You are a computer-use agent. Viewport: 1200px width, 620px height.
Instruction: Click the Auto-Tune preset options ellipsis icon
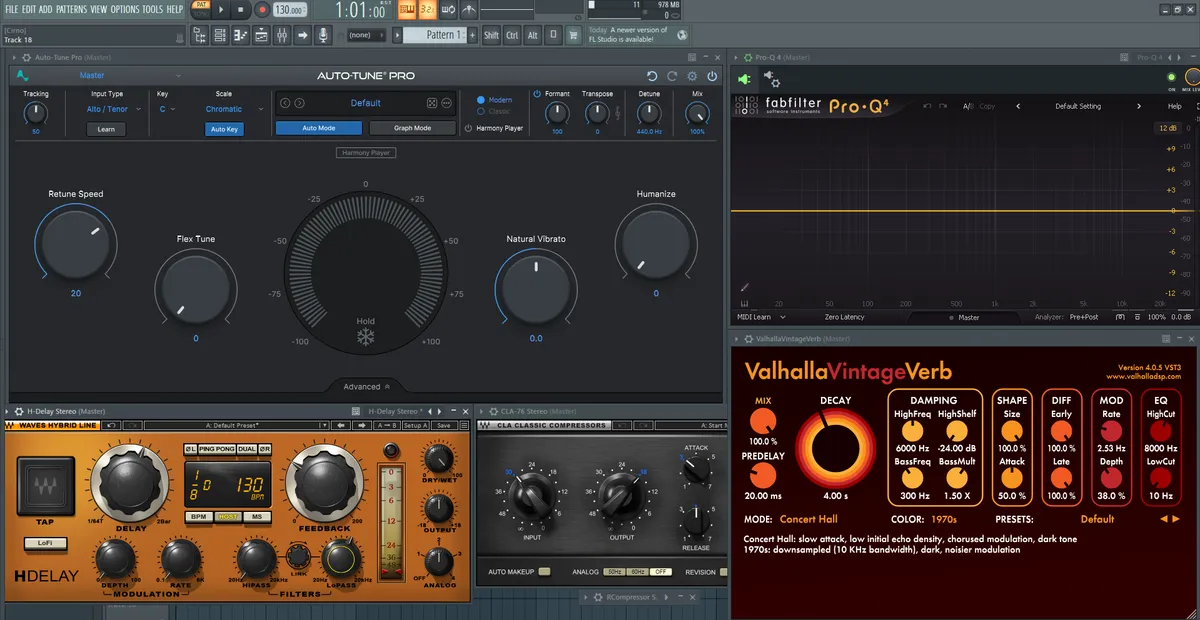447,103
